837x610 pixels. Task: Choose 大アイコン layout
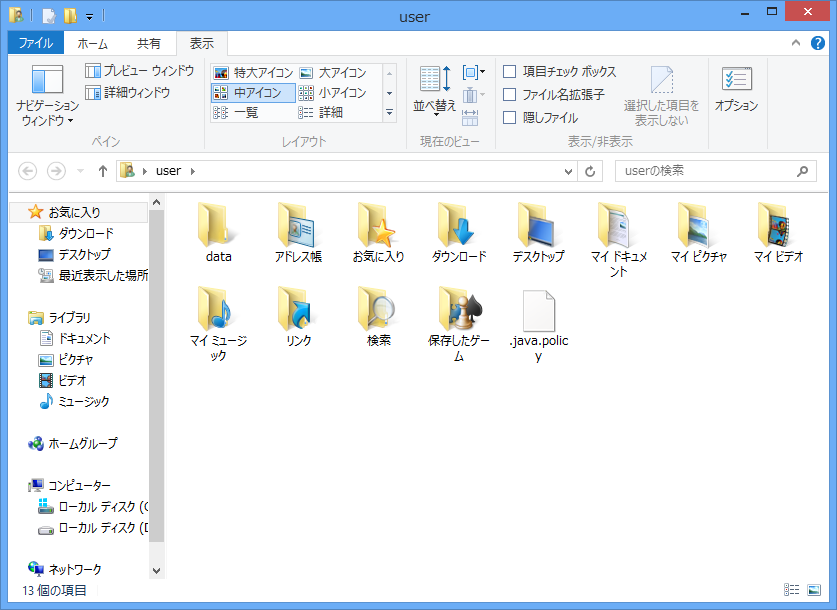pyautogui.click(x=333, y=73)
